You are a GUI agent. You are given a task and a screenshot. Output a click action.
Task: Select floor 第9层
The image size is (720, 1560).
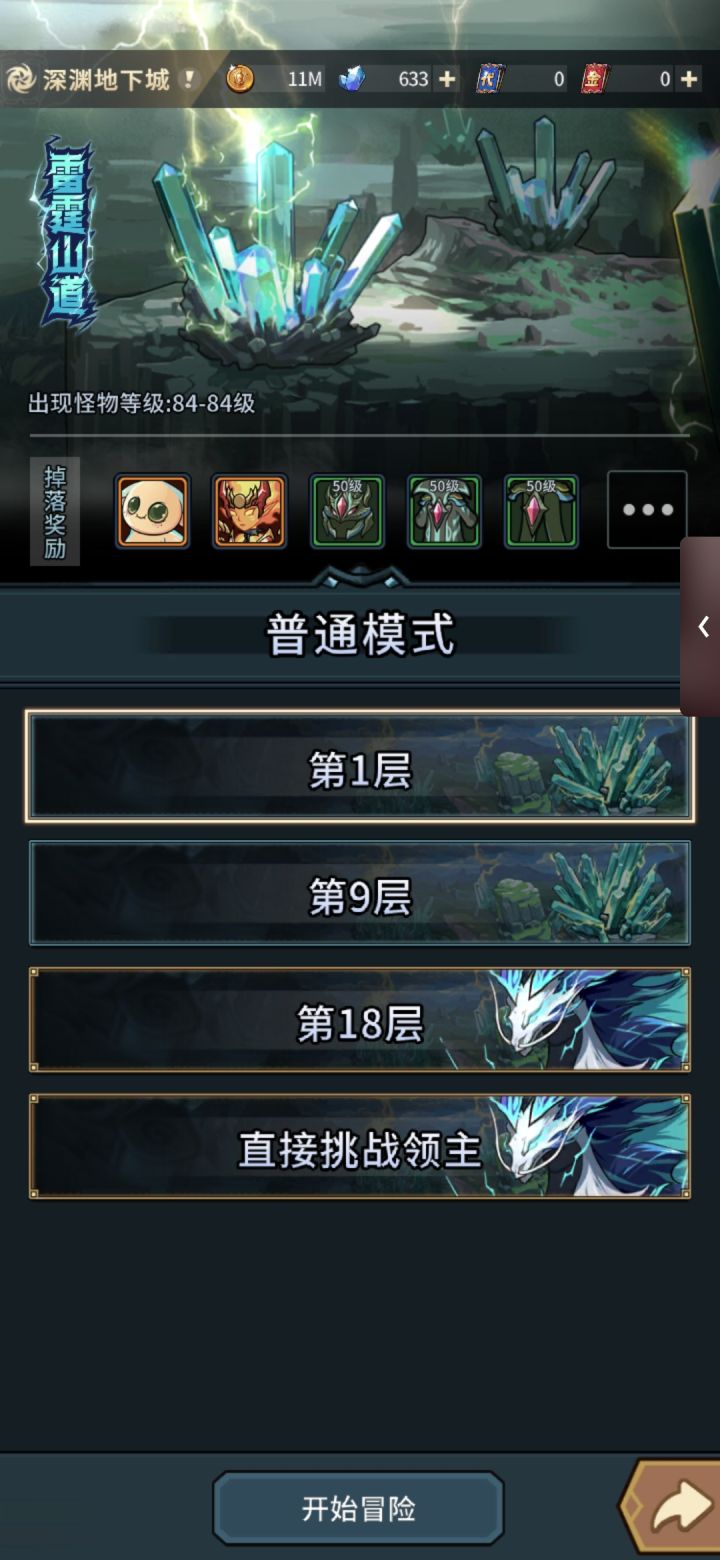[360, 893]
